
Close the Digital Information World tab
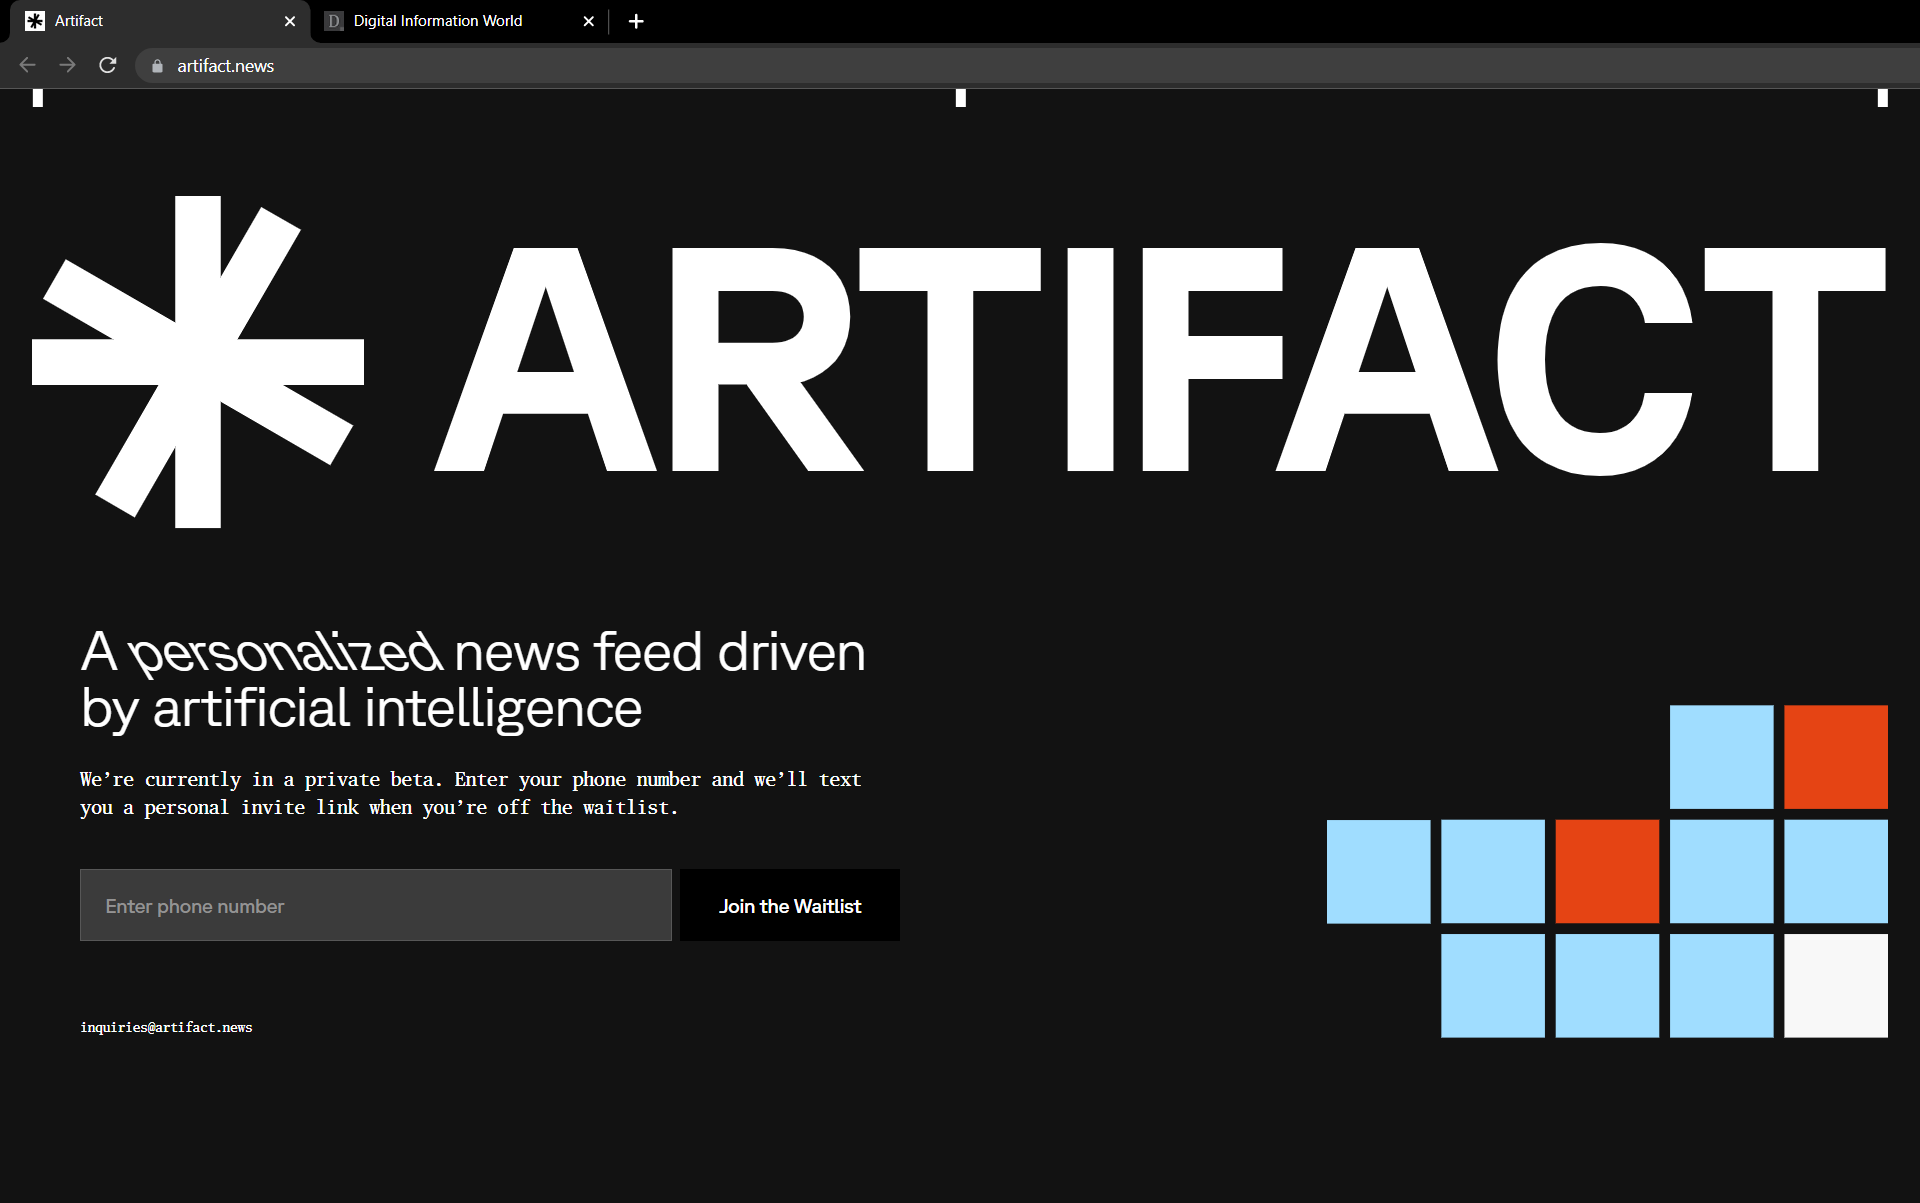point(589,21)
